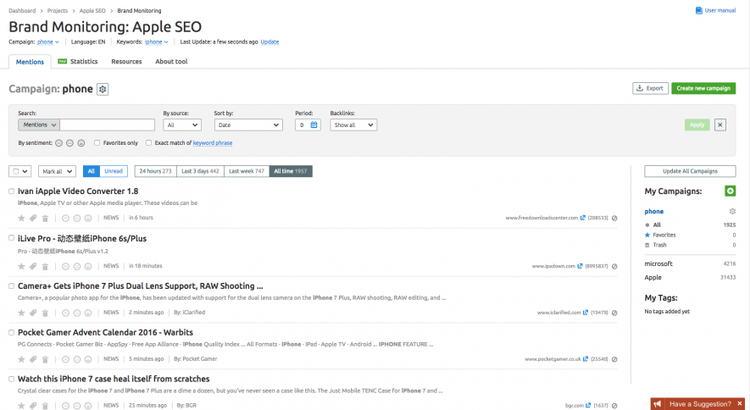Open the 'Sort by' Date dropdown
750x410 pixels.
coord(248,125)
